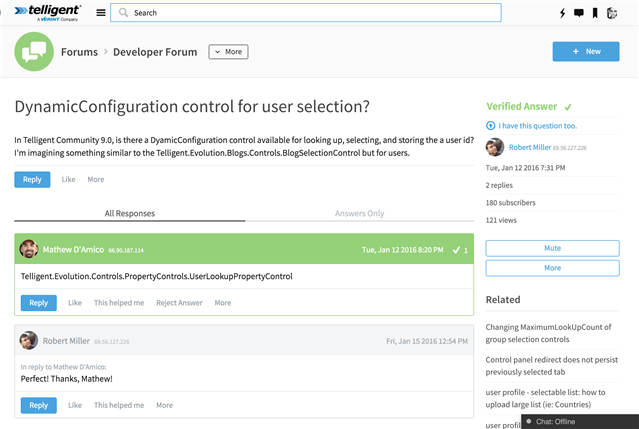Like the original question
The image size is (639, 429).
pos(68,179)
